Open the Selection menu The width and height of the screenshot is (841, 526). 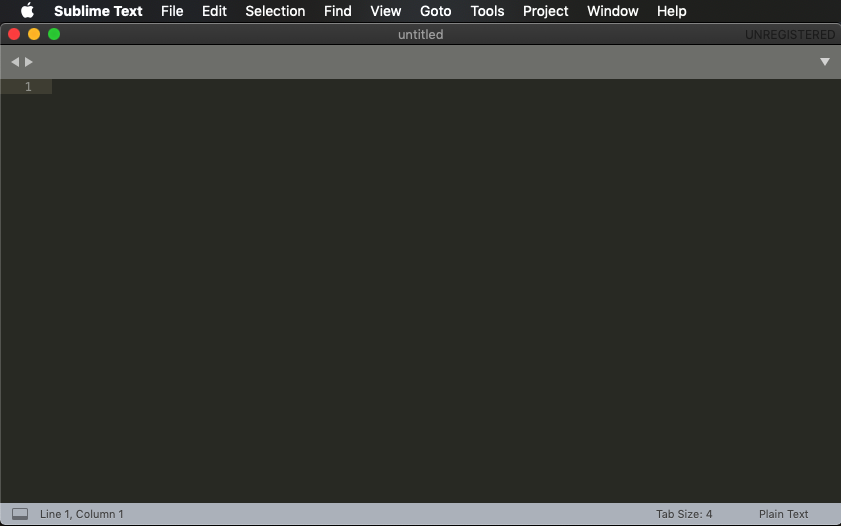click(x=275, y=11)
